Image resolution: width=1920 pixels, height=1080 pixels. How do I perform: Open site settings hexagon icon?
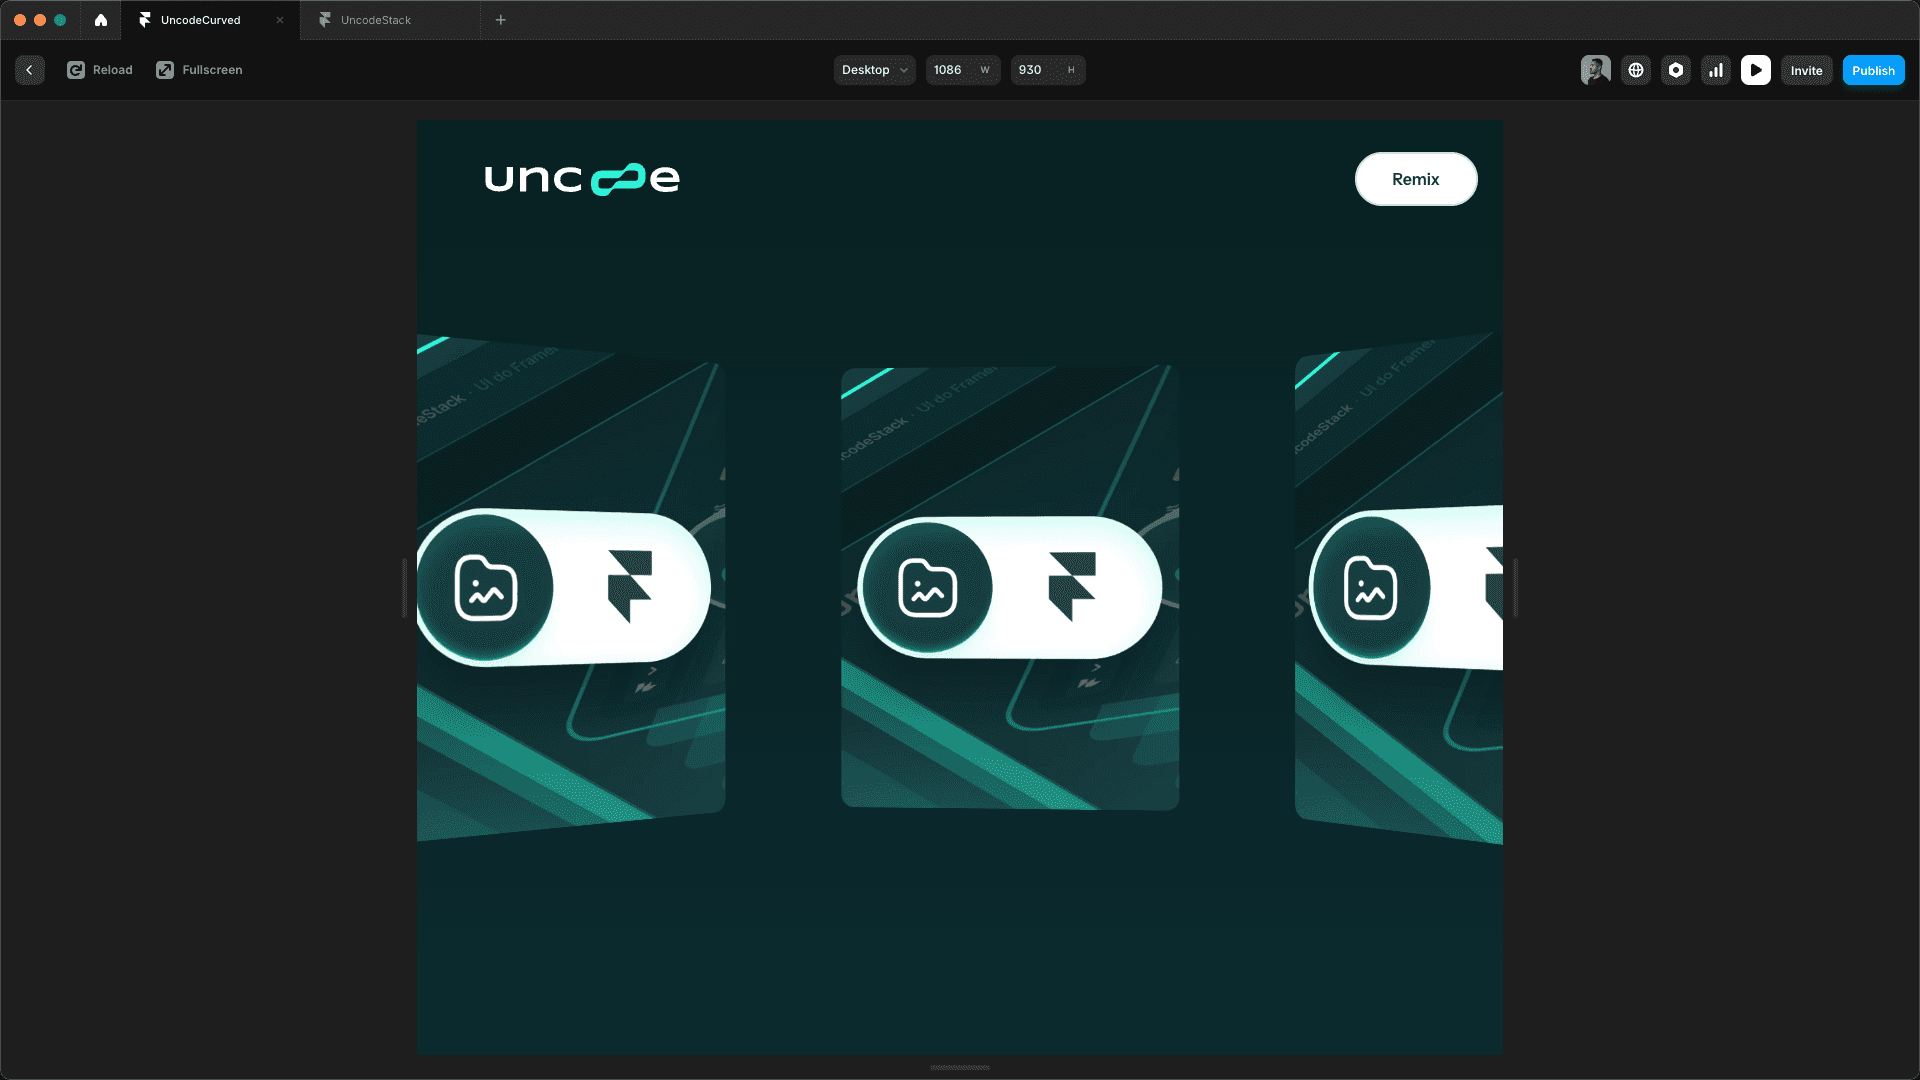(1676, 70)
